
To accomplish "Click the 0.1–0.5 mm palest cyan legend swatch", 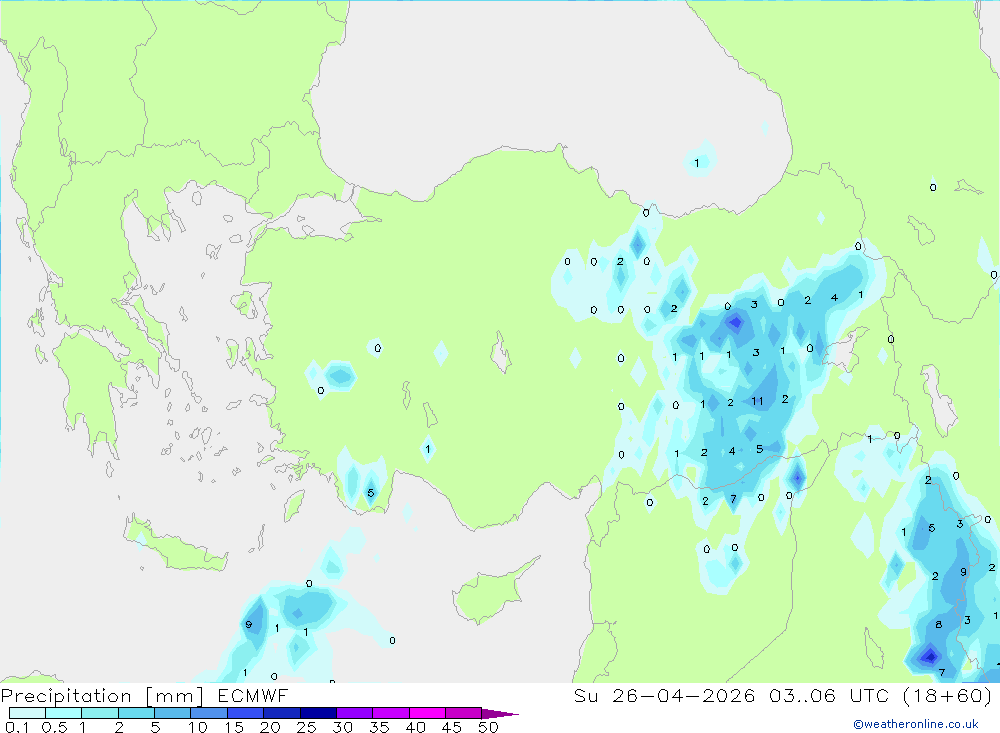I will click(x=27, y=713).
